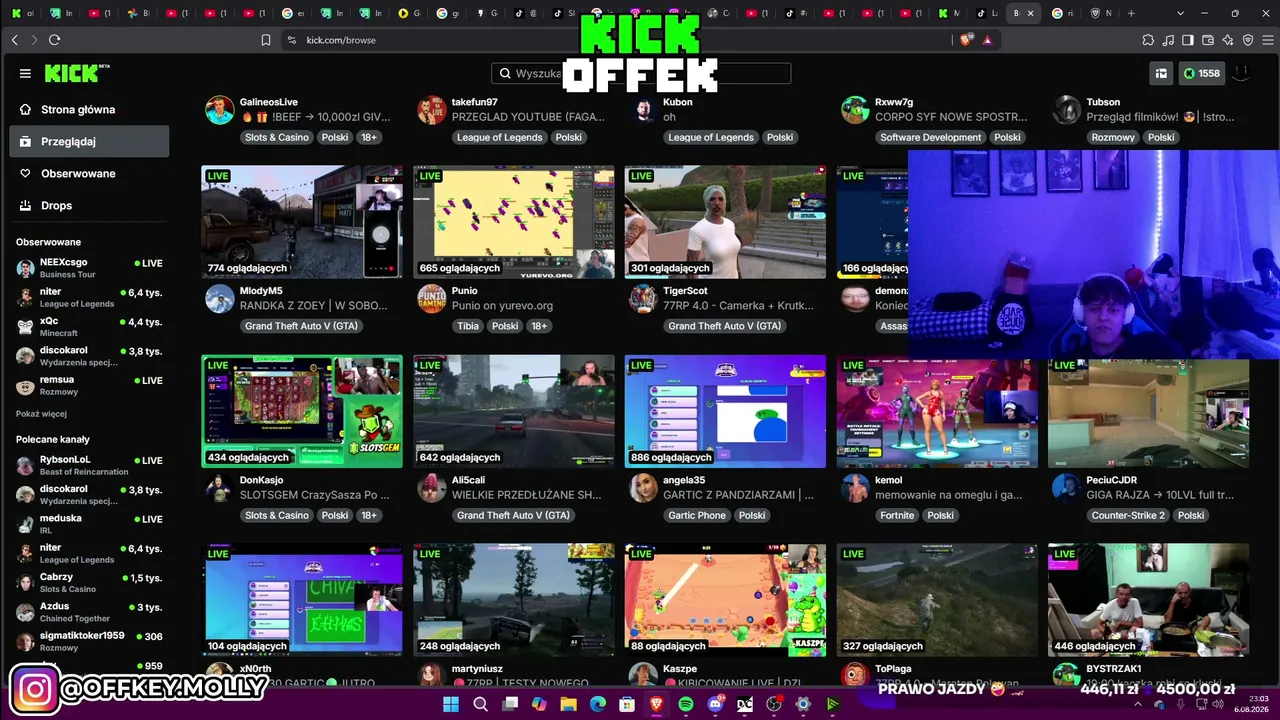The image size is (1280, 720).
Task: Go to Strona główna in sidebar
Action: click(89, 109)
